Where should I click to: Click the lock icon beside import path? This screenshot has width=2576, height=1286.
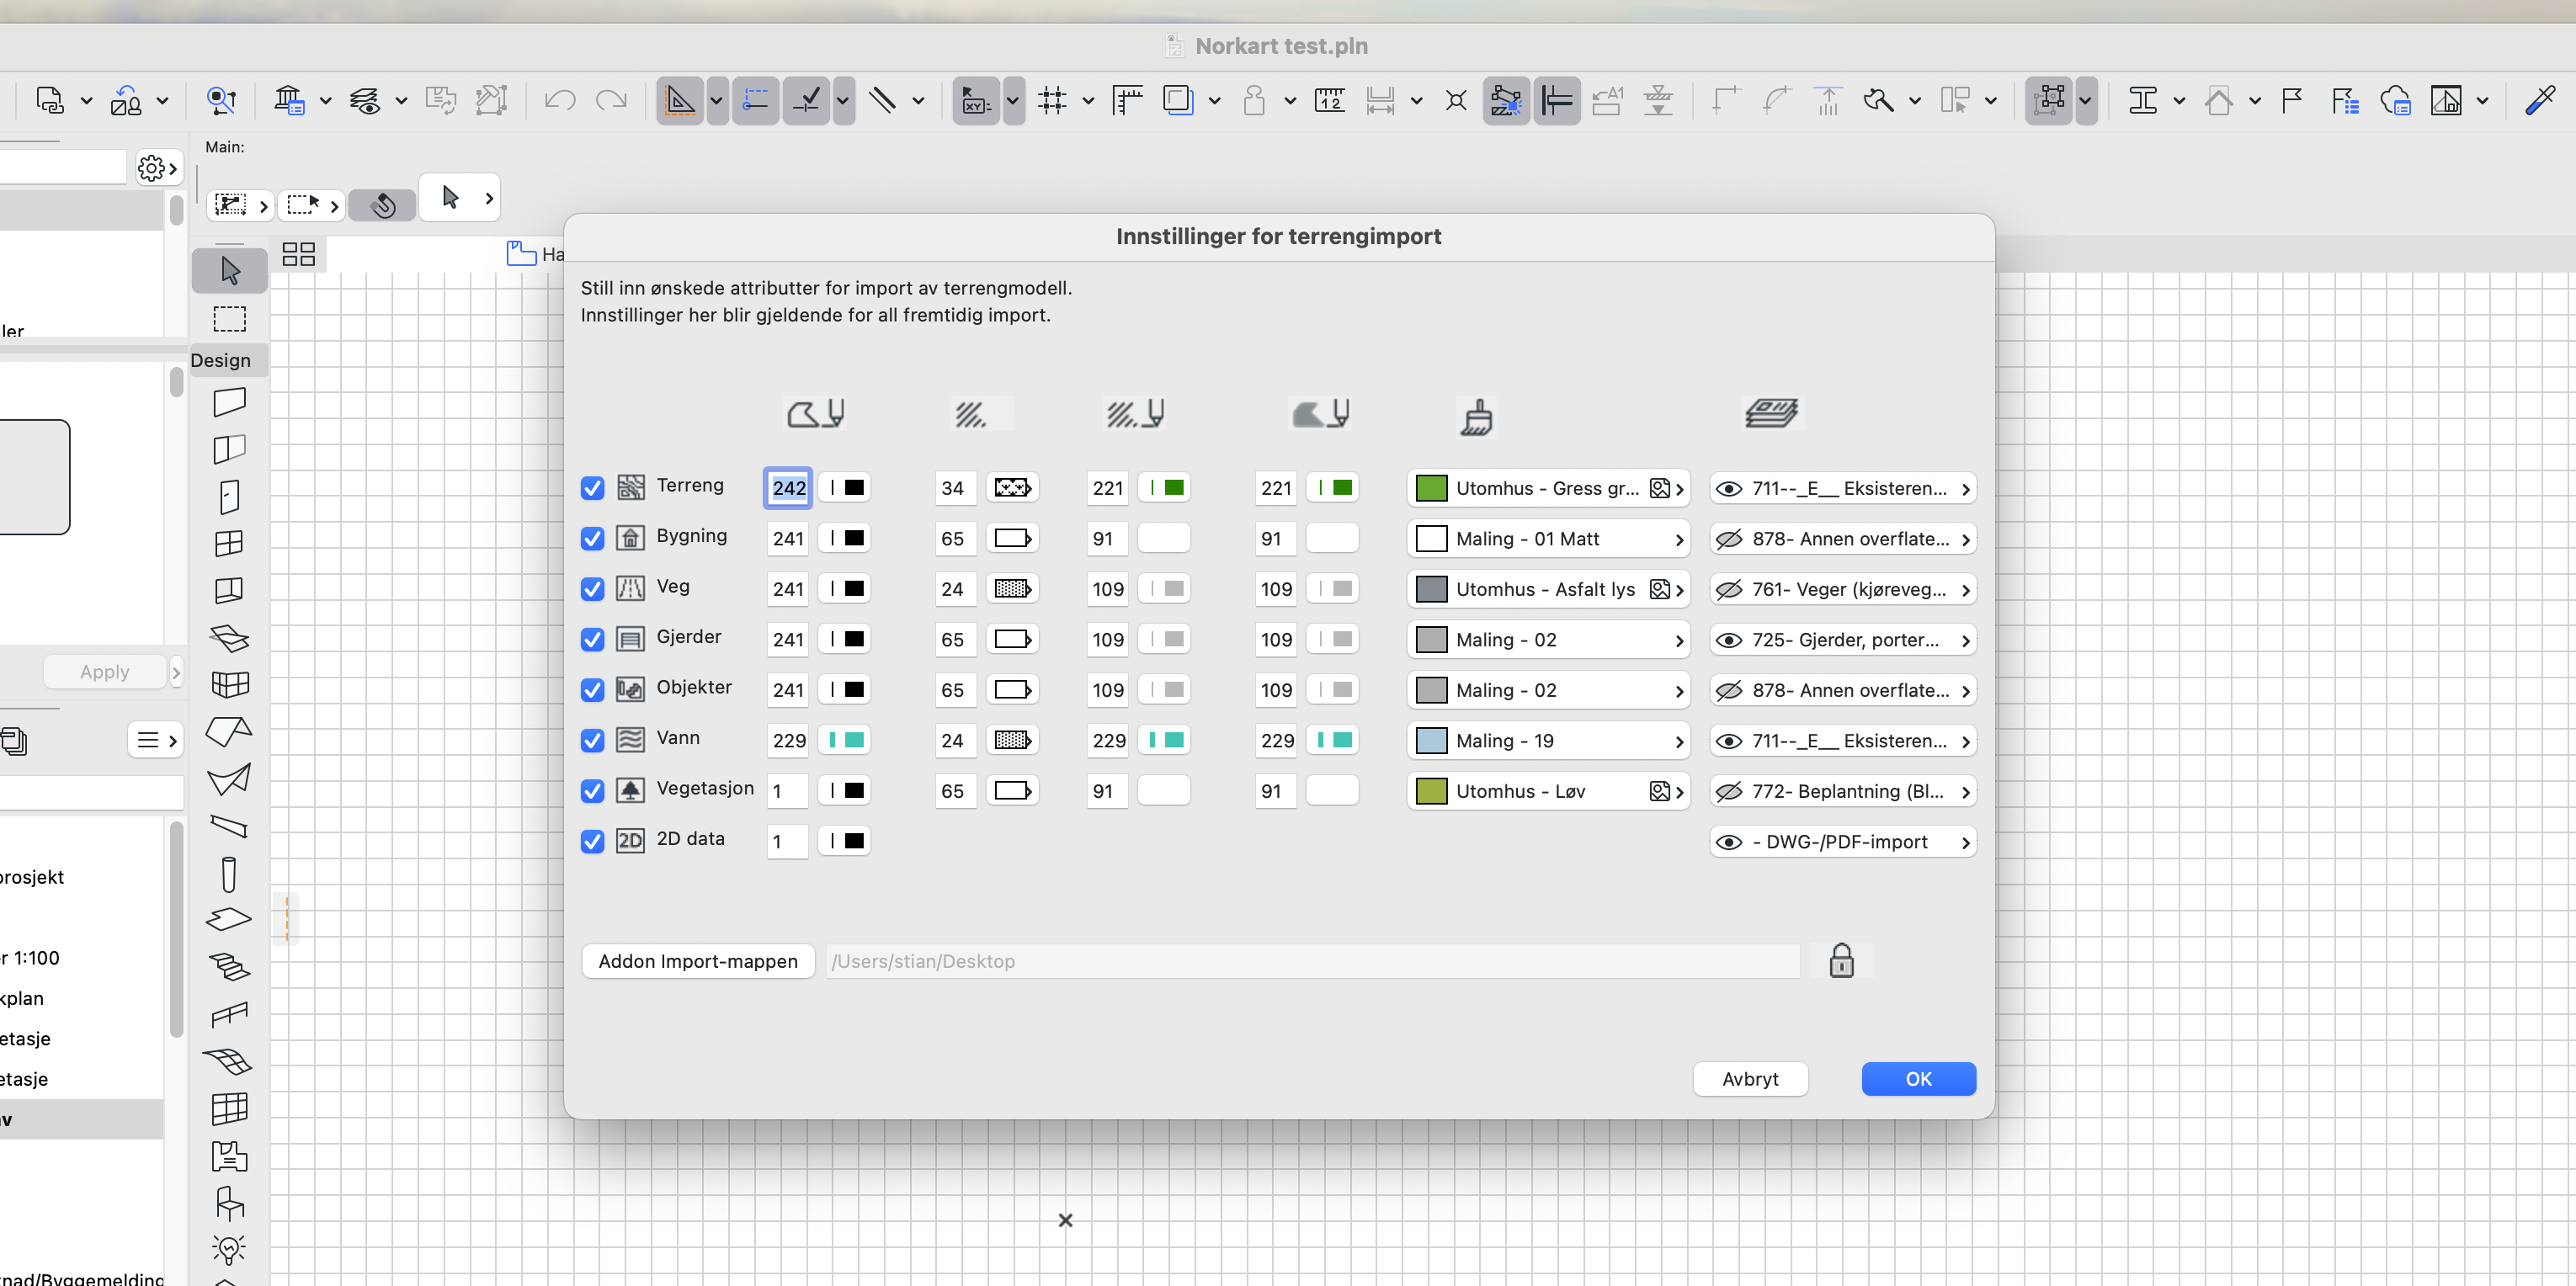(x=1841, y=961)
